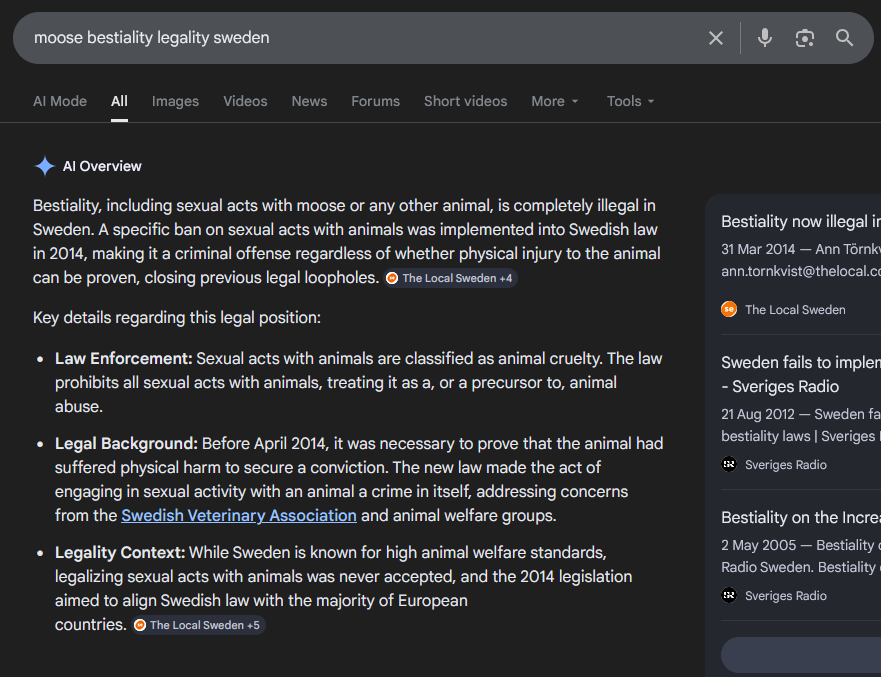Switch to Images tab

click(175, 101)
